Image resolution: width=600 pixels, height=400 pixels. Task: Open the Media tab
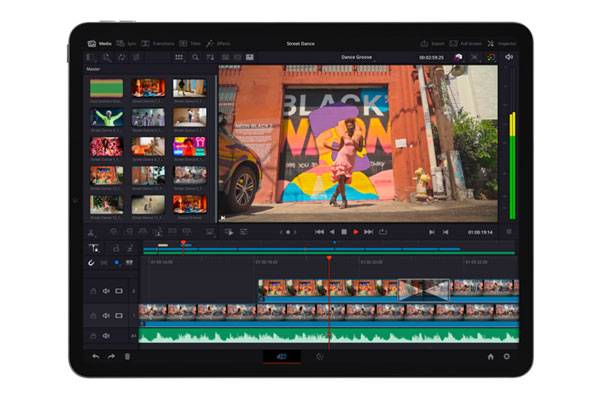[x=100, y=44]
